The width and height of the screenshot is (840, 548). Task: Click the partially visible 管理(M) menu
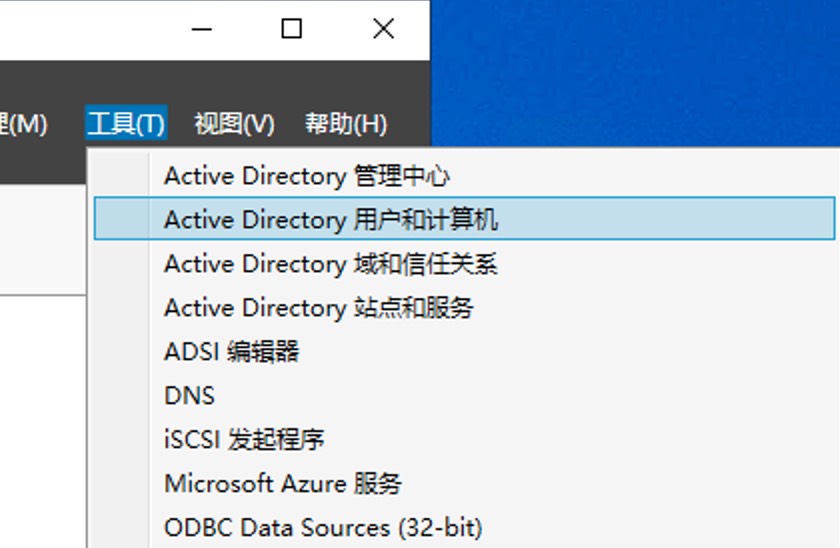(x=23, y=124)
